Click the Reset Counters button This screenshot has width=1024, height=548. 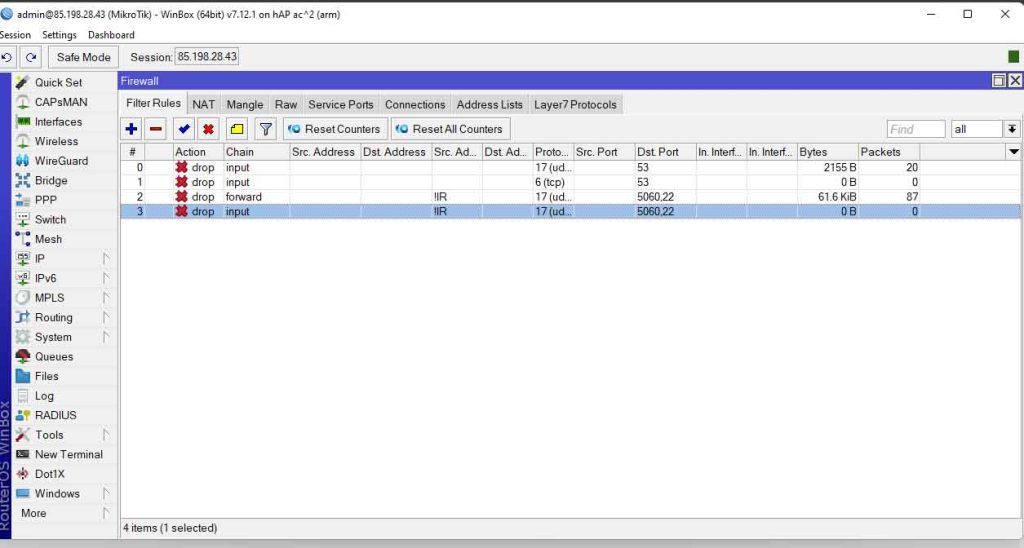coord(335,129)
